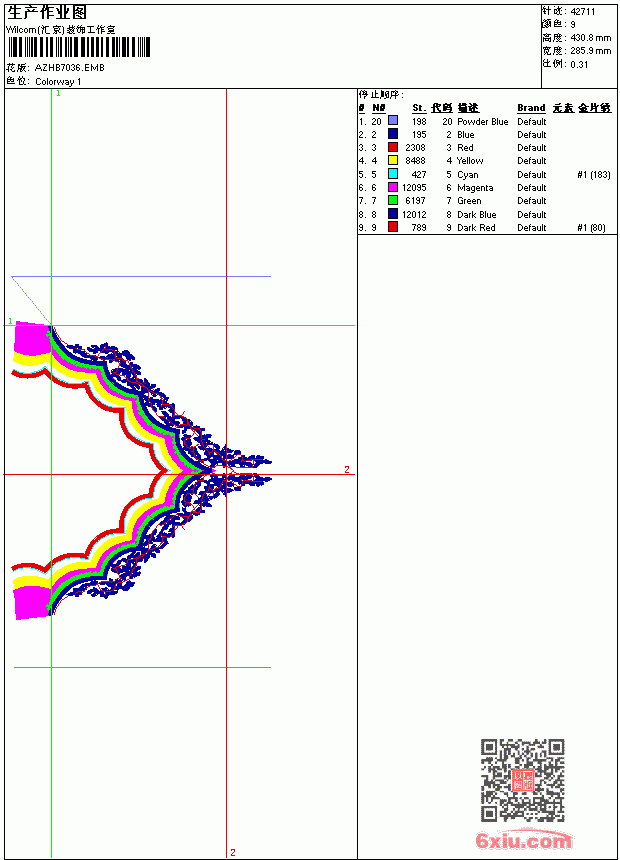The image size is (620, 860).
Task: Select the Magenta row stitch count 12095
Action: tap(414, 188)
